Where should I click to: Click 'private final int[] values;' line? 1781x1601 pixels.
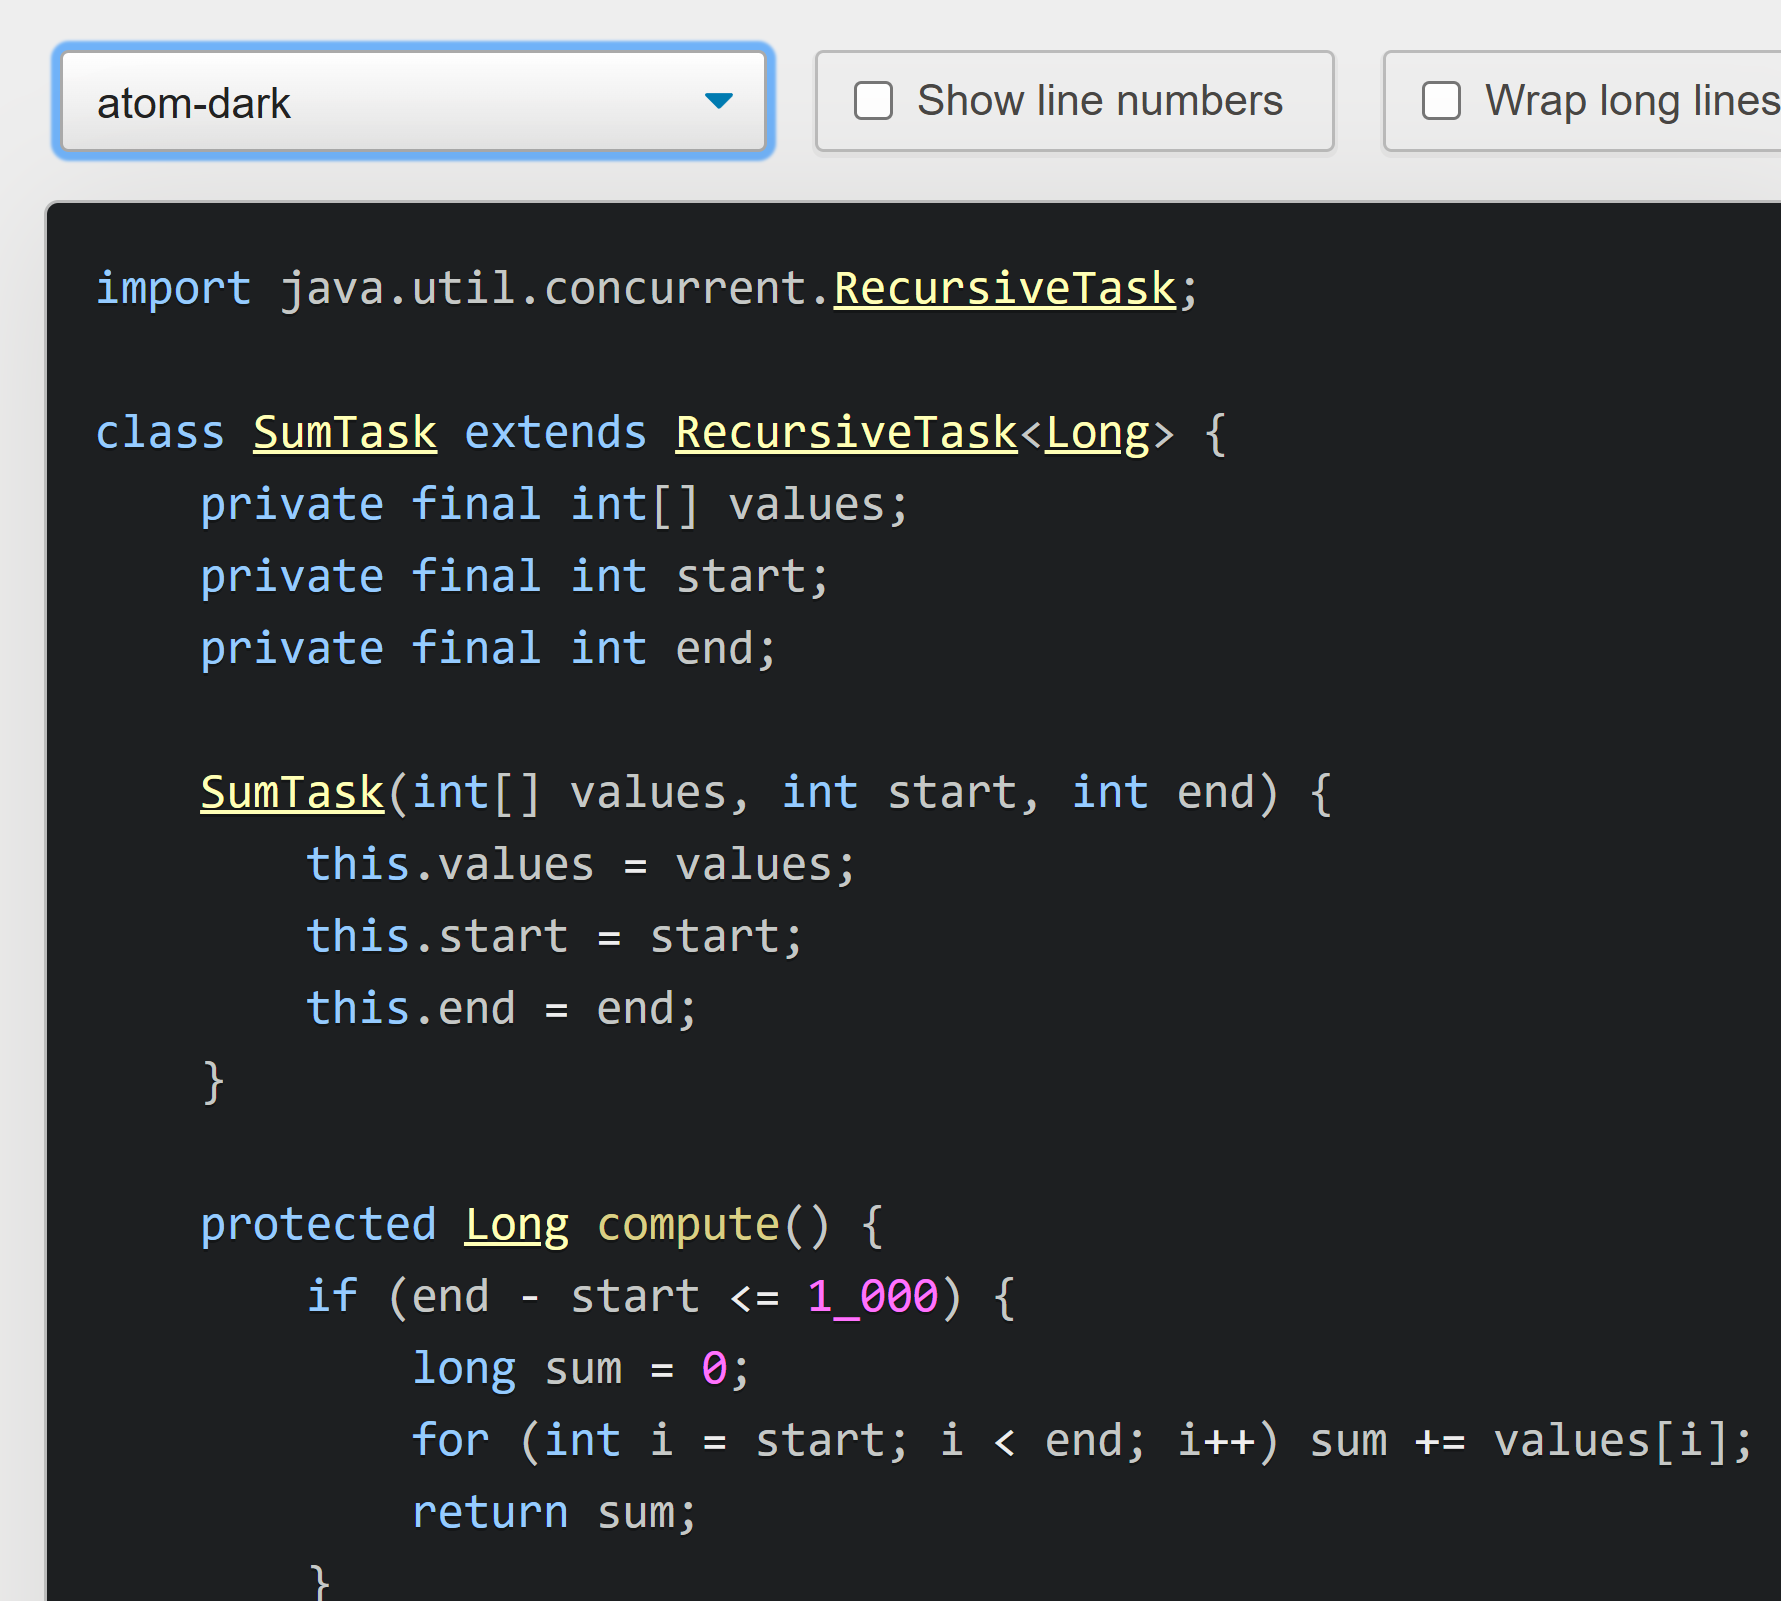[554, 505]
